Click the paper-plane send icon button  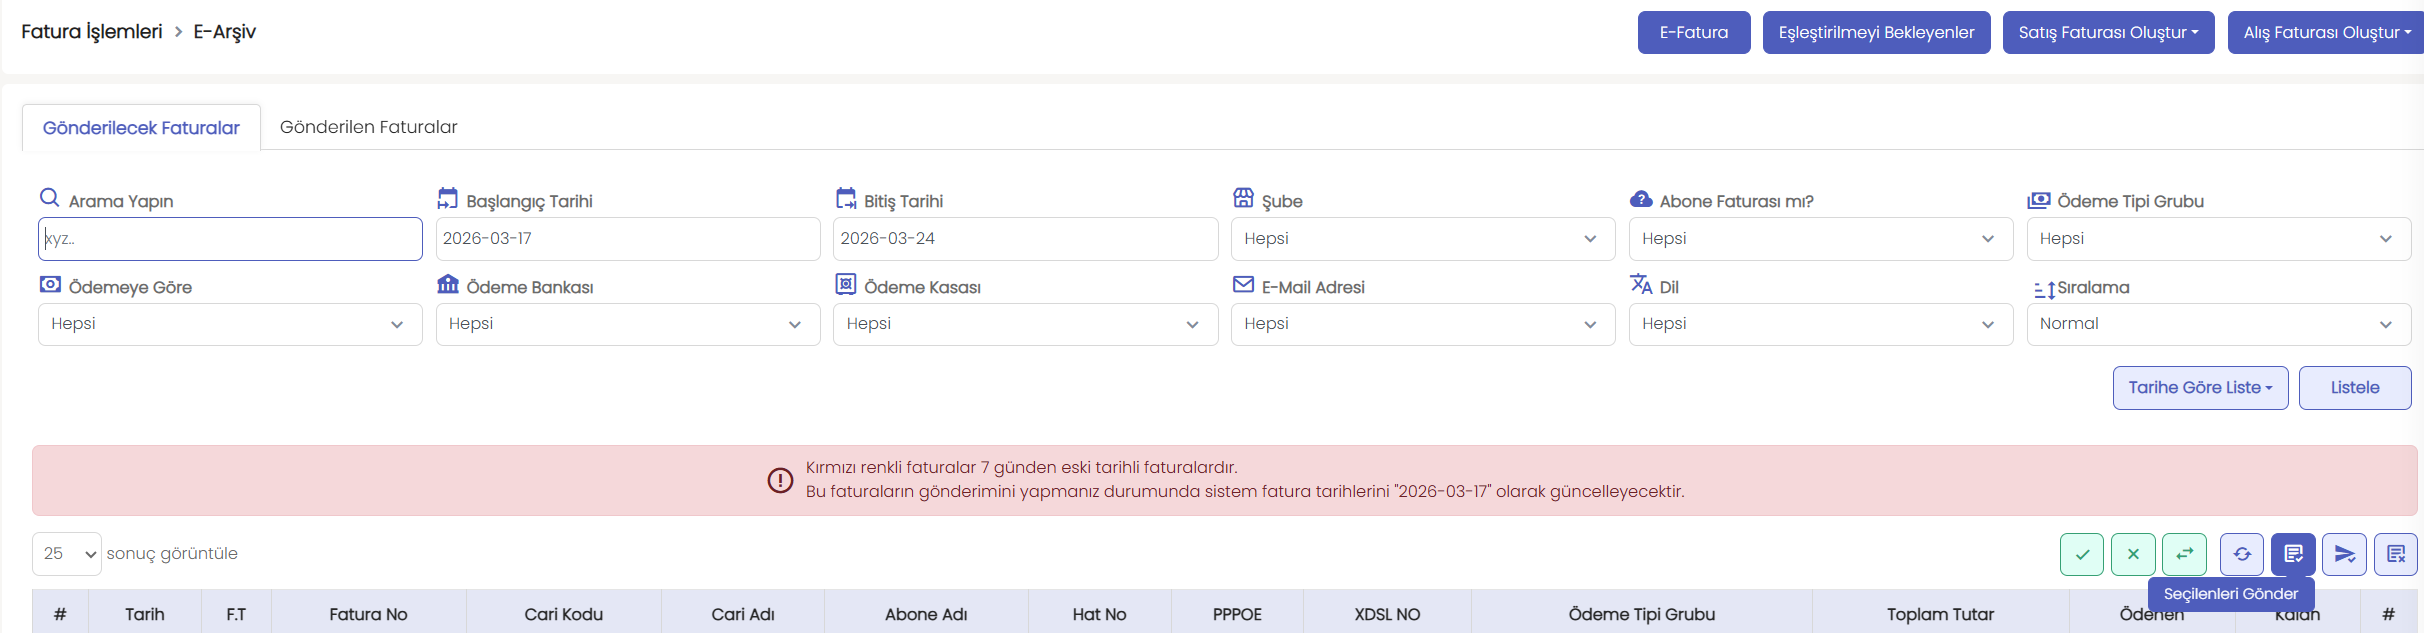click(x=2344, y=554)
